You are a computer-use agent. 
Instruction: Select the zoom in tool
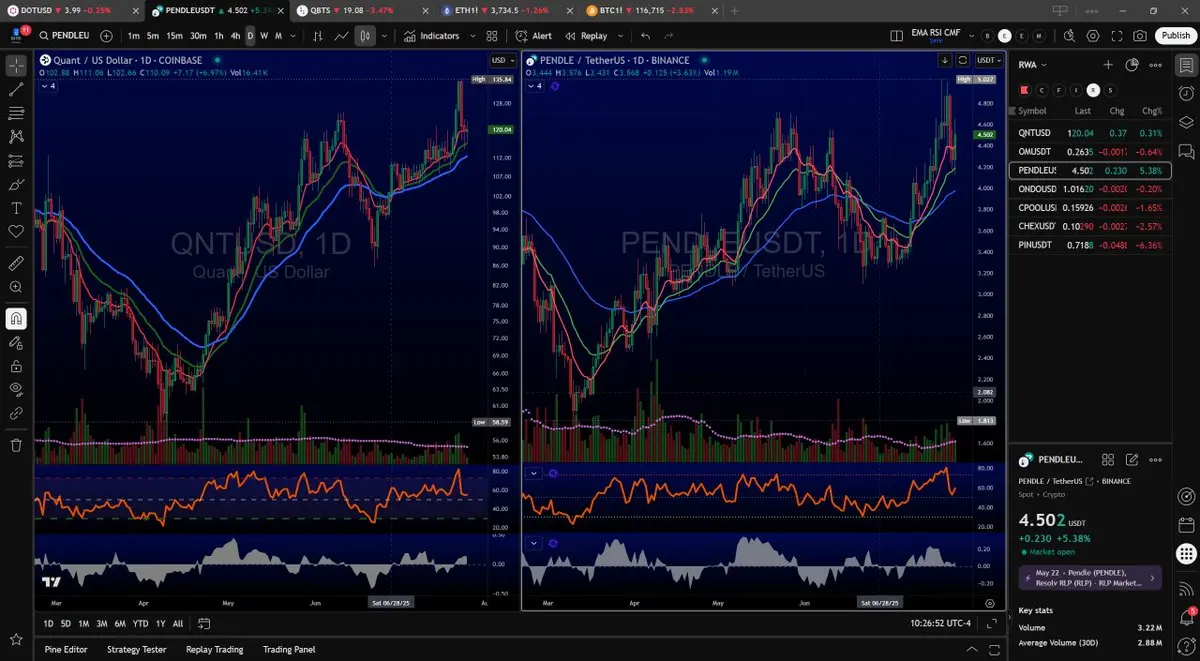pyautogui.click(x=16, y=287)
